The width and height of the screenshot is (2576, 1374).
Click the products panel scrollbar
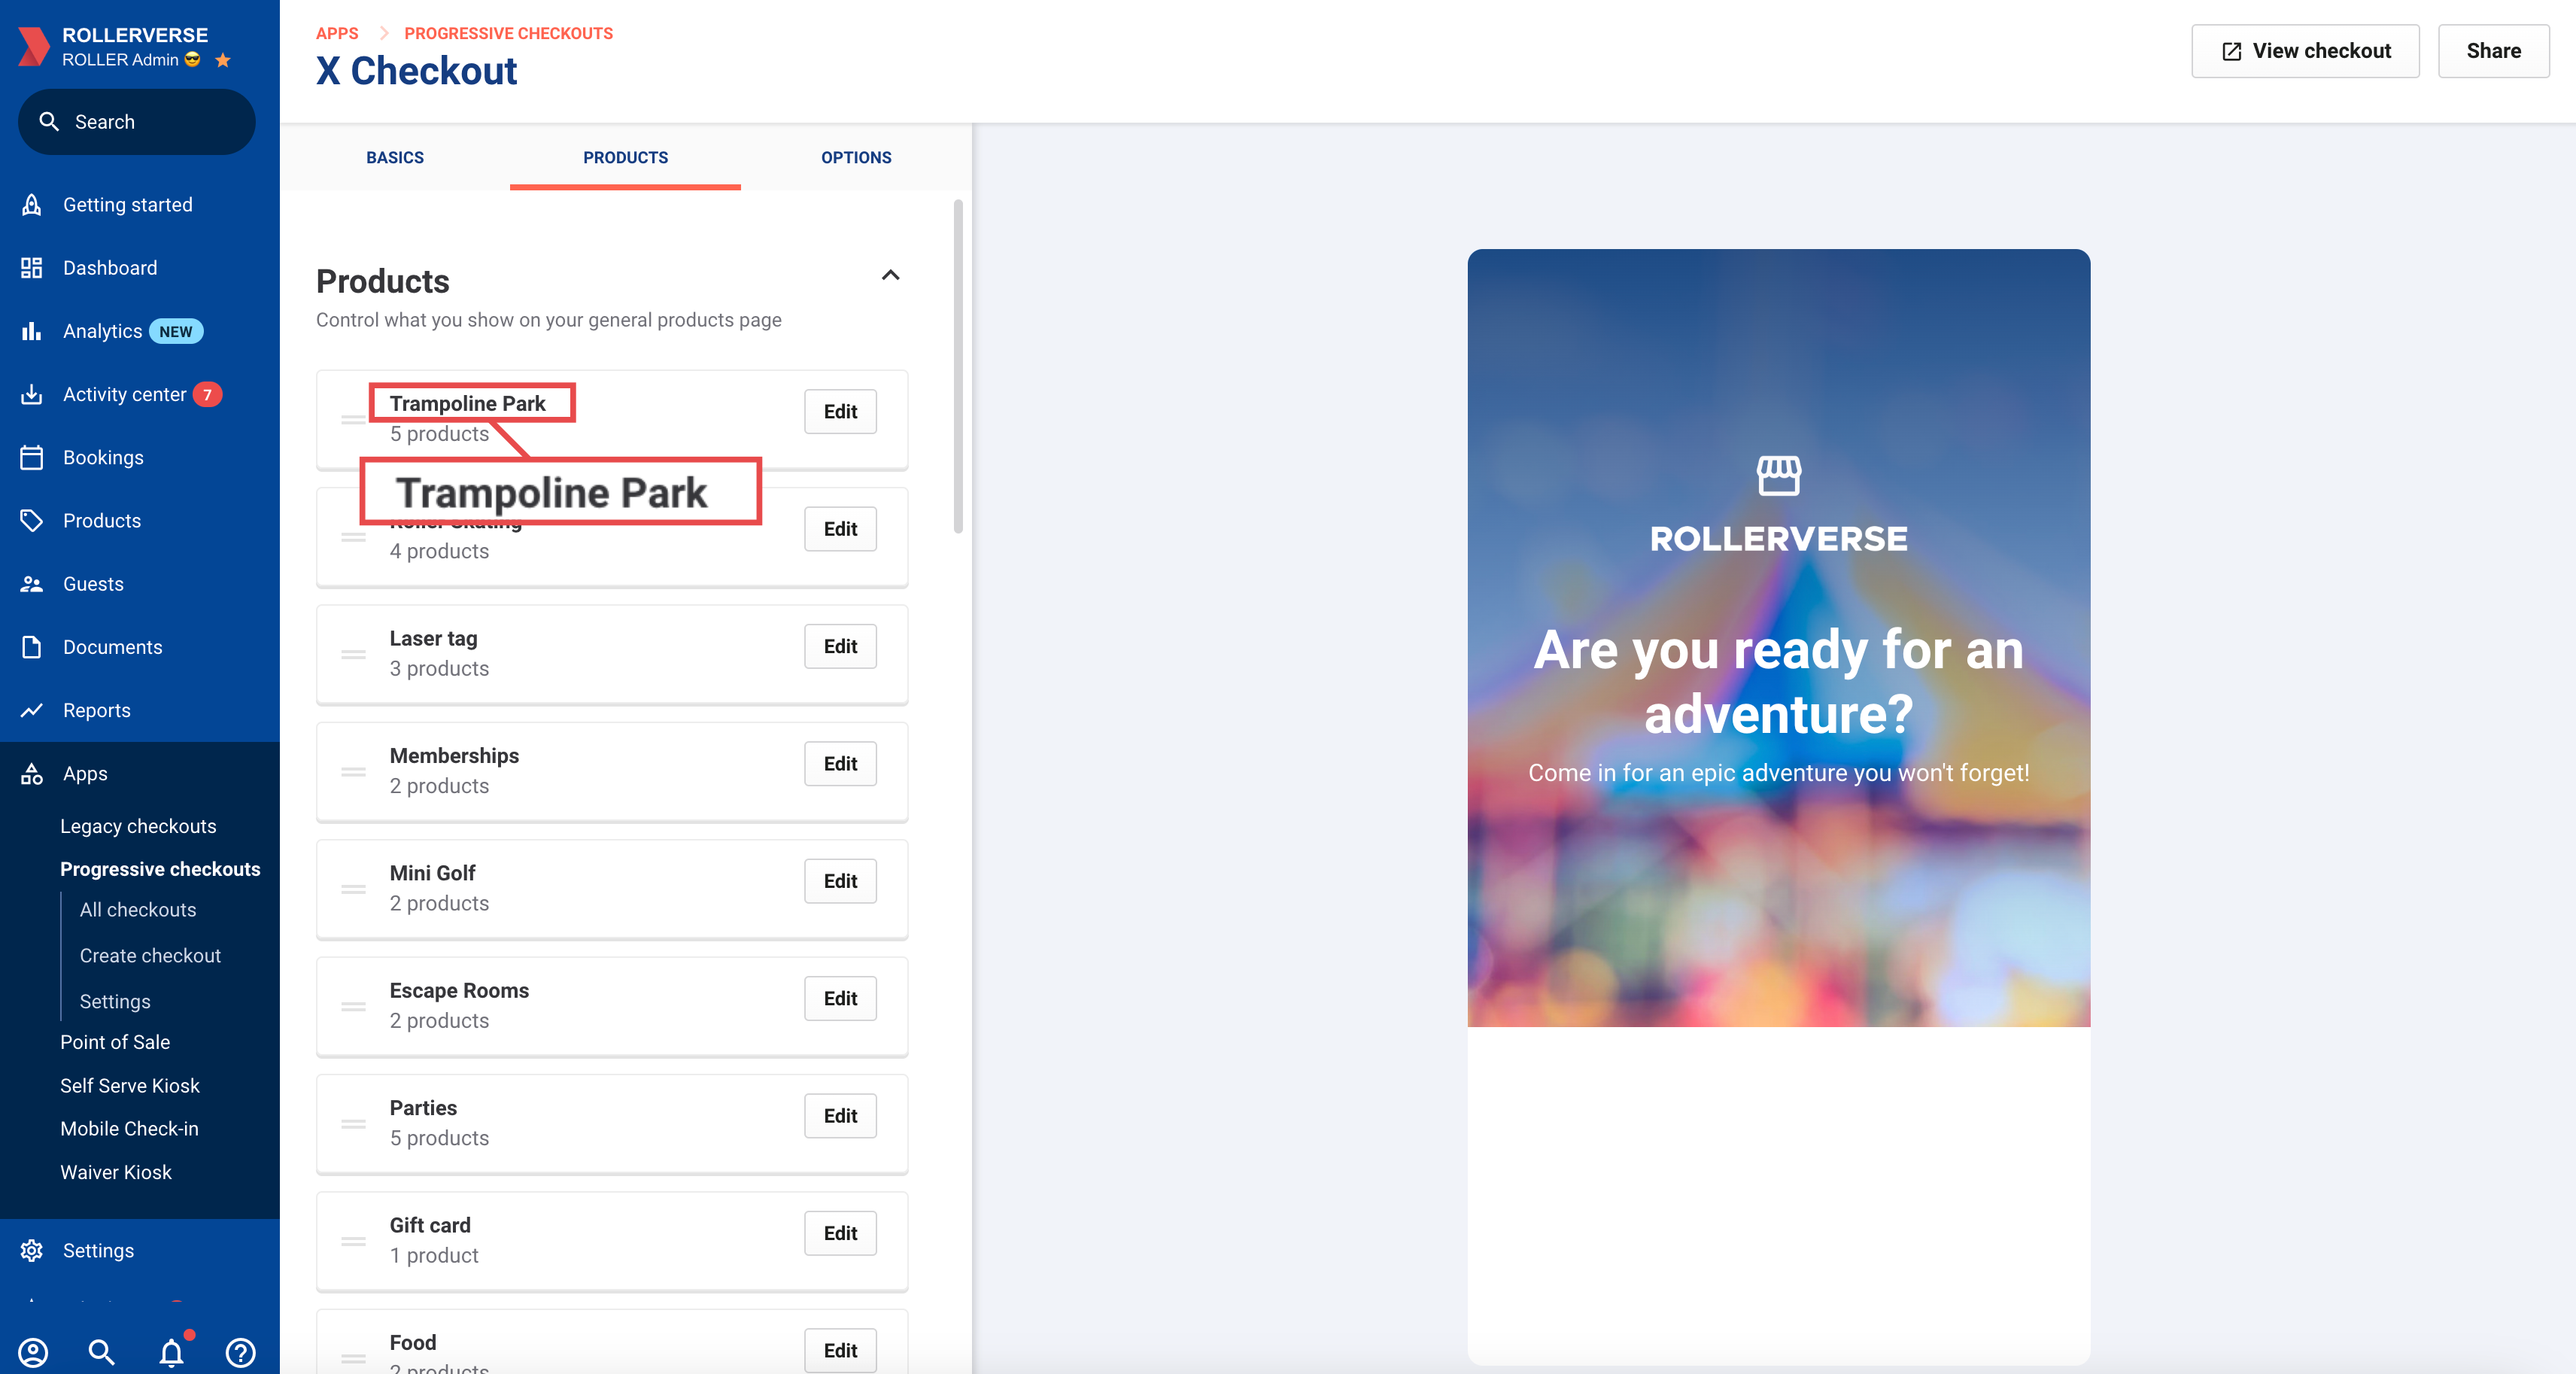click(958, 366)
